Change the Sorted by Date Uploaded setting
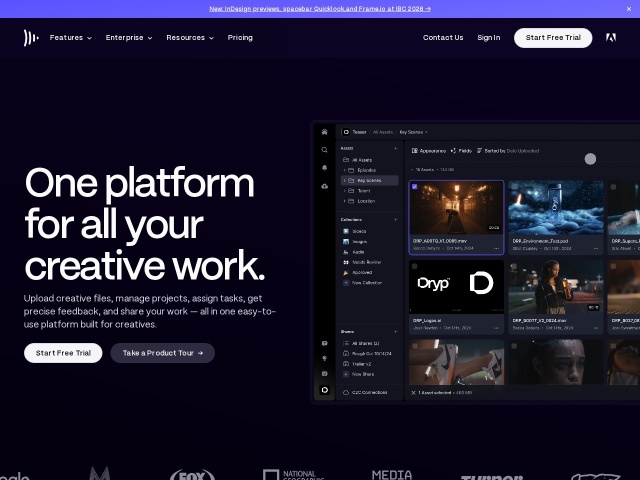The image size is (640, 480). coord(508,151)
